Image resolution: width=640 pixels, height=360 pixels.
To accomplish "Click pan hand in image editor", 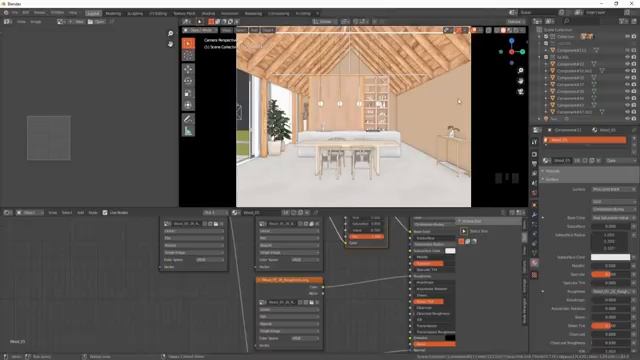I will point(171,44).
